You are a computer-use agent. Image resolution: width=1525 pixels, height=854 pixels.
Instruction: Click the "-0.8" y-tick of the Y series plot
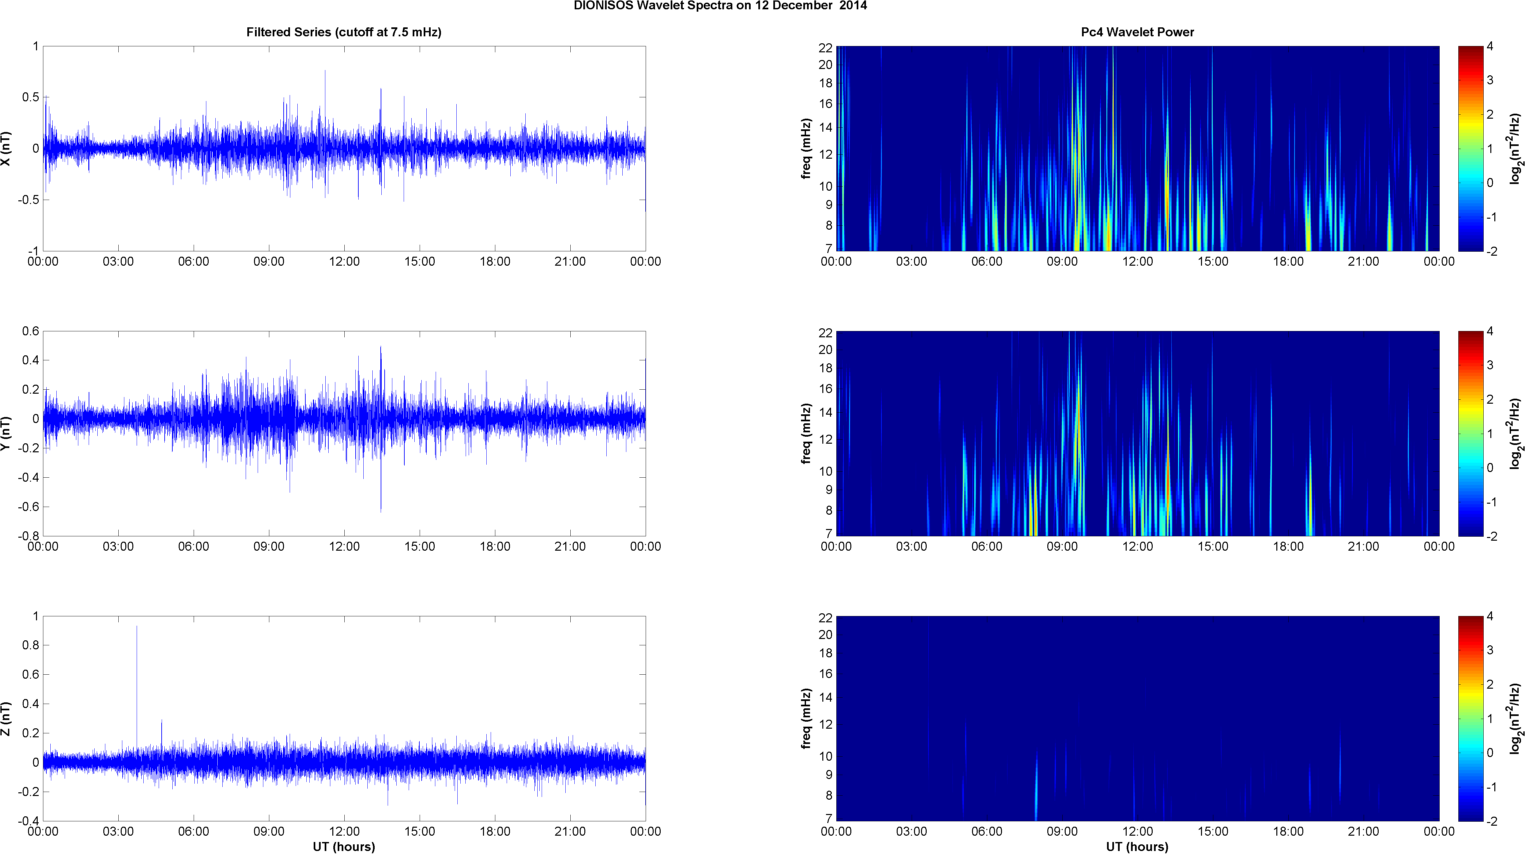[x=28, y=536]
